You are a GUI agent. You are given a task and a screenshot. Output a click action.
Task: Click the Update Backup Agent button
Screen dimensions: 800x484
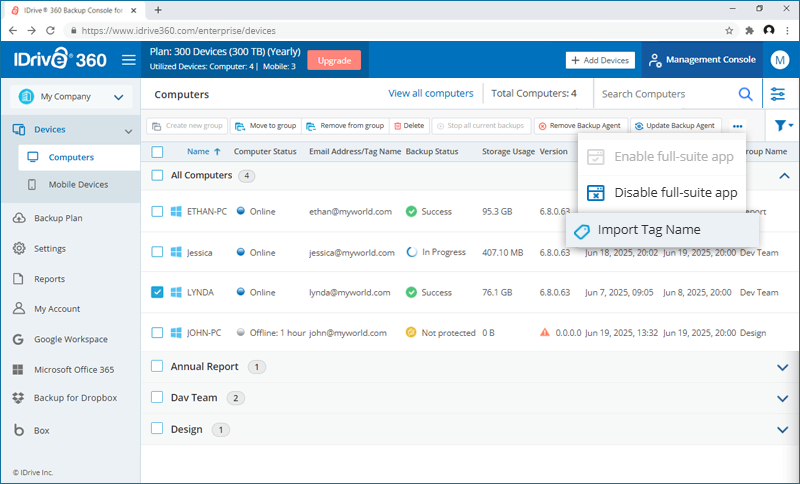(x=676, y=125)
